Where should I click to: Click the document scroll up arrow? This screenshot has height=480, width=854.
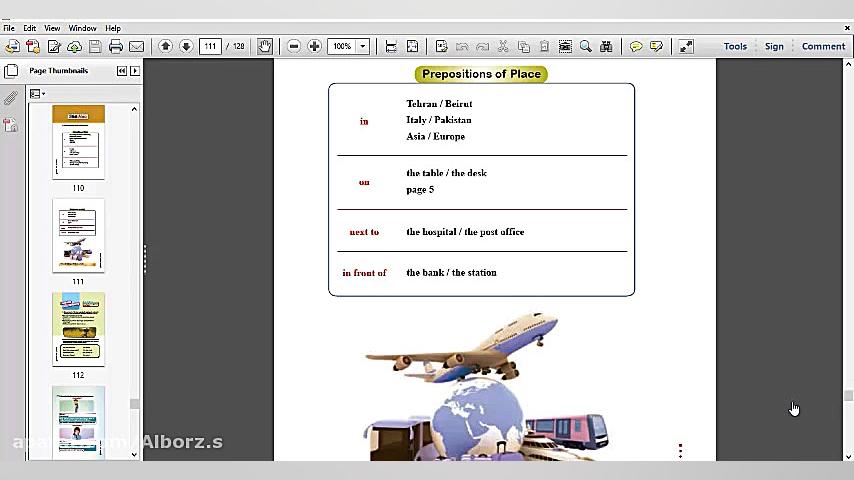tap(848, 64)
